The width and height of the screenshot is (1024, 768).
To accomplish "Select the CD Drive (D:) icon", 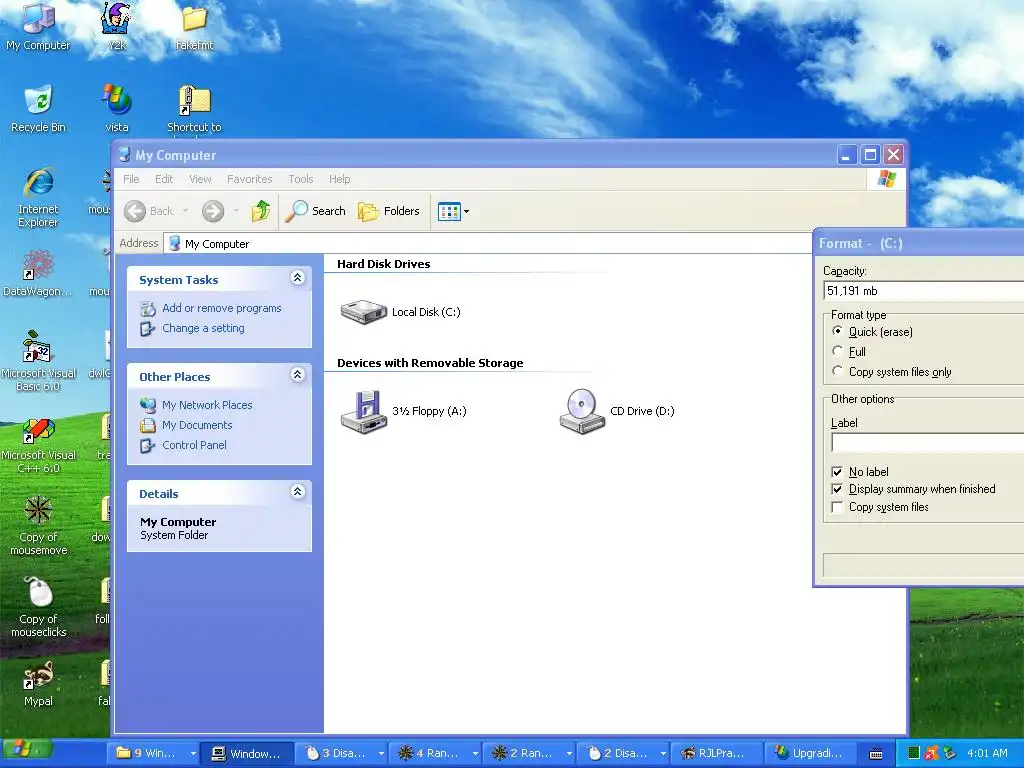I will [582, 411].
